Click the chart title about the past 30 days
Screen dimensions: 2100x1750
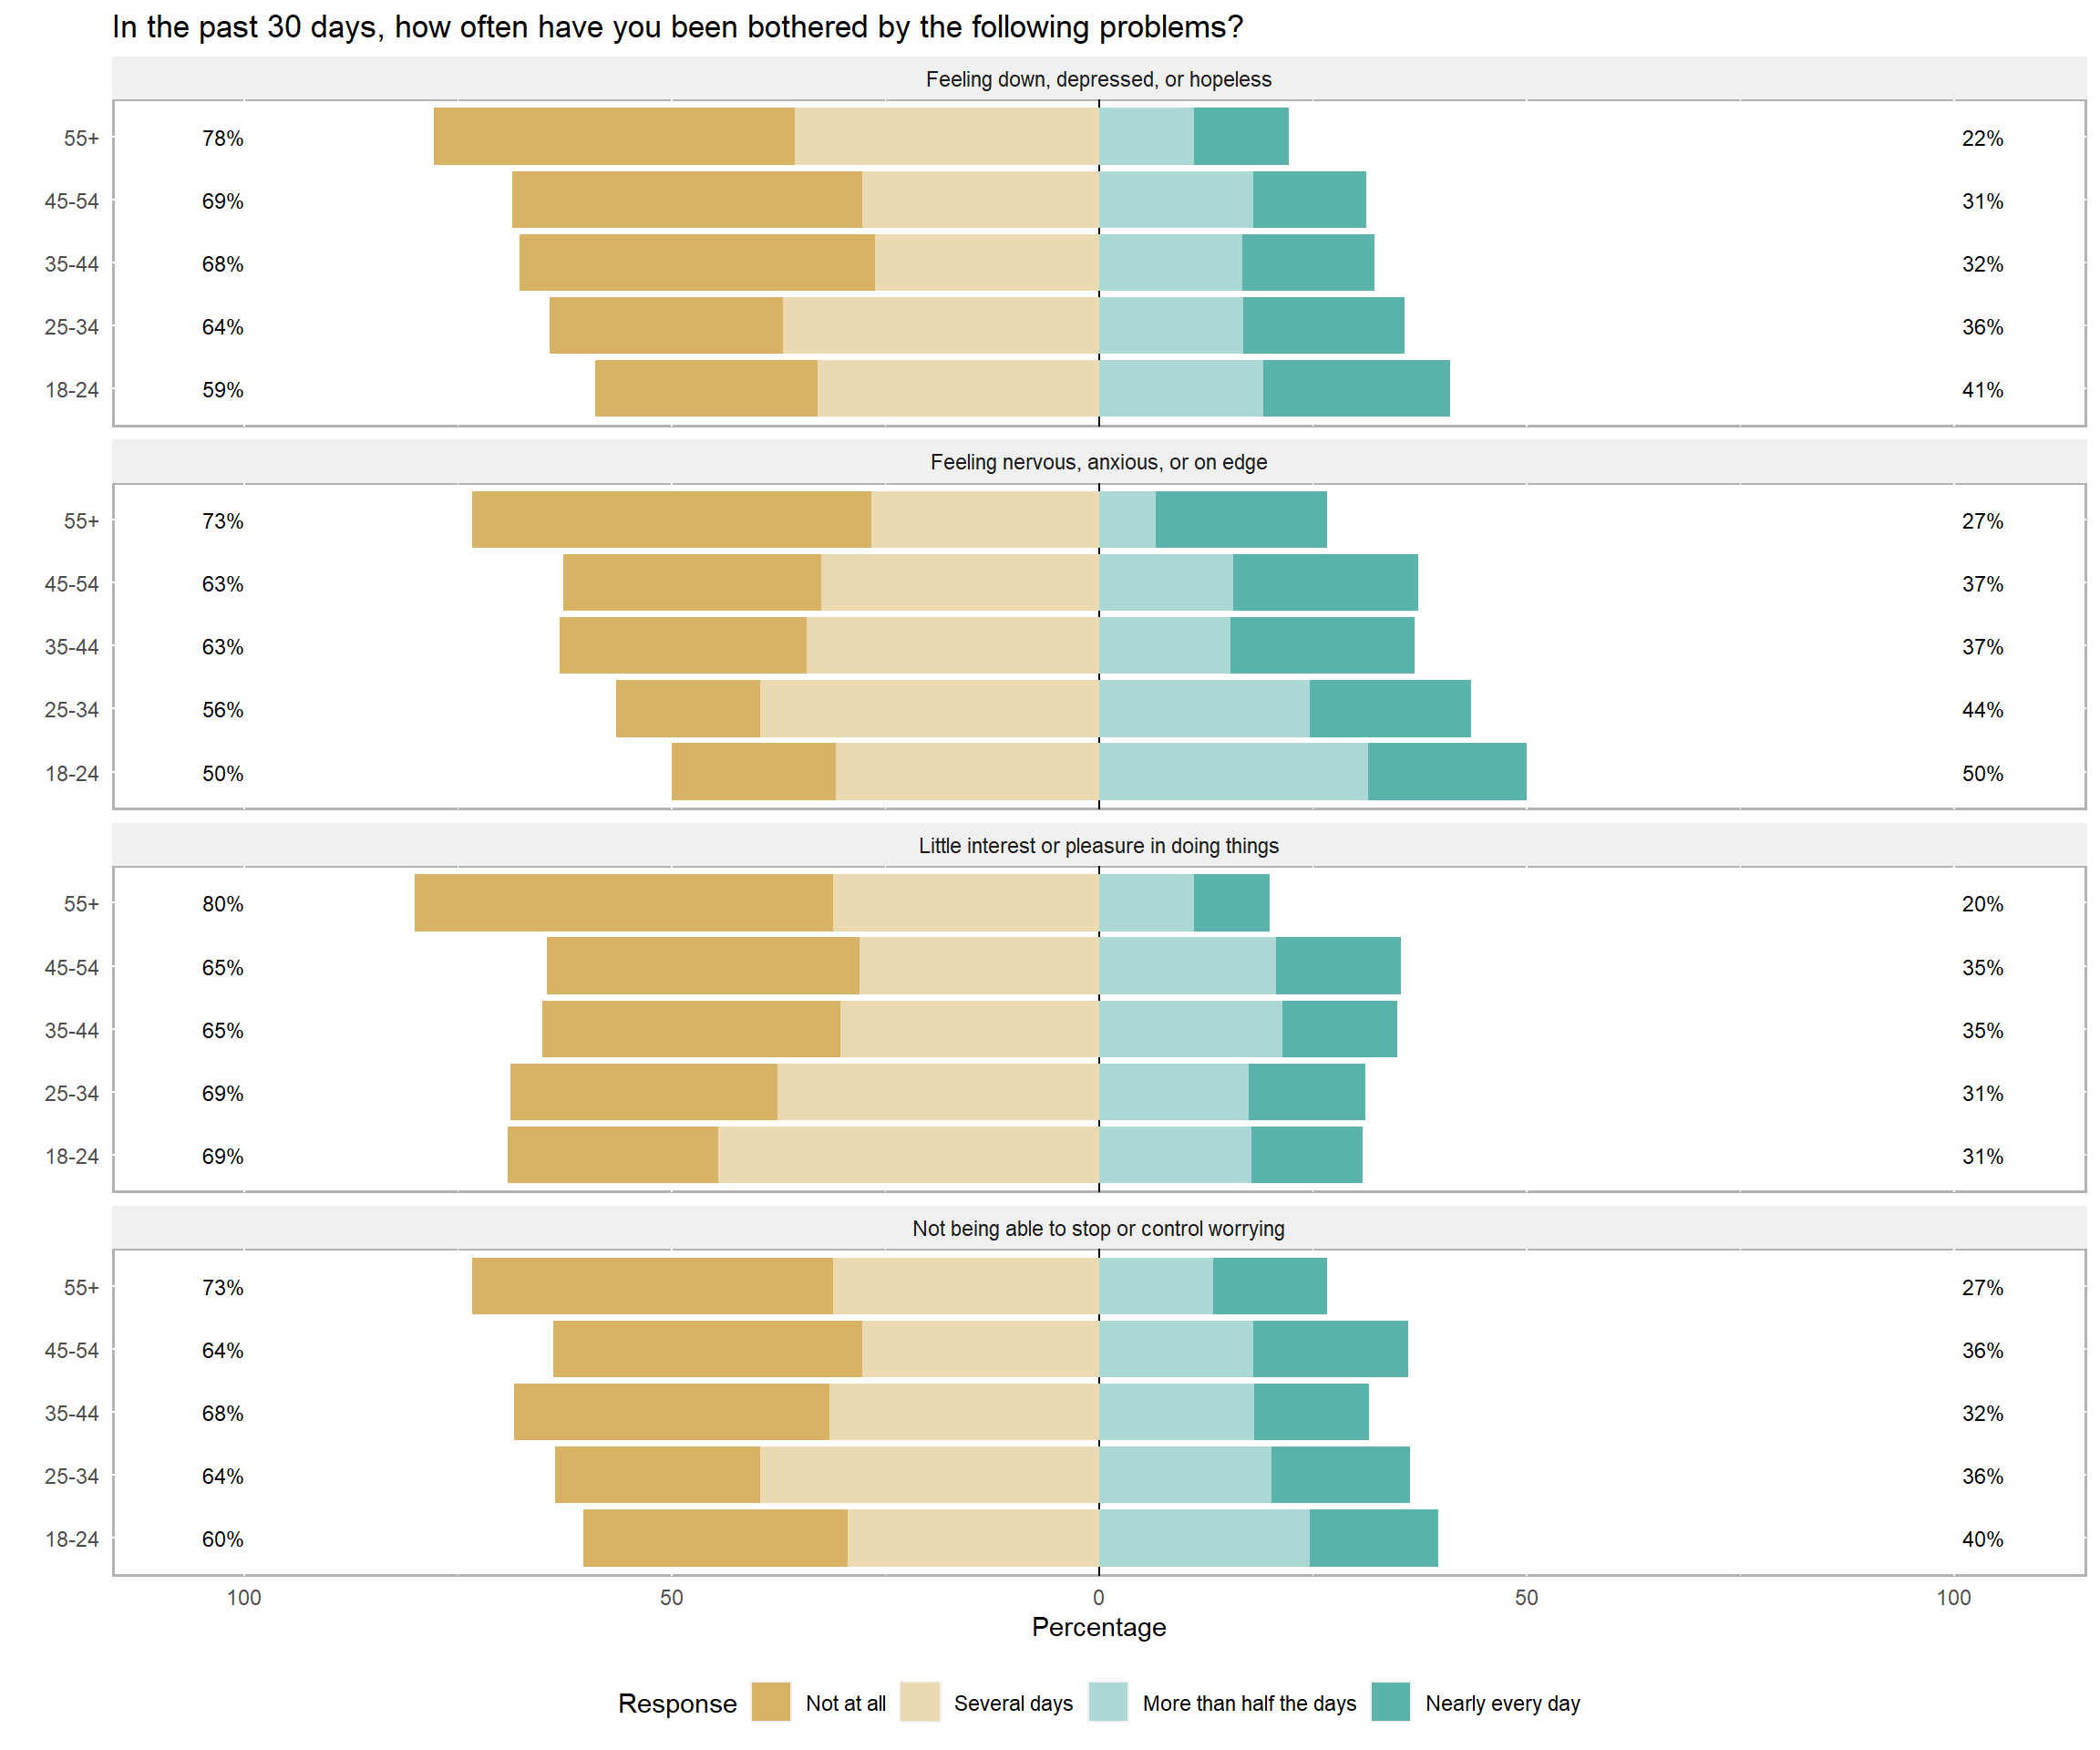(677, 27)
